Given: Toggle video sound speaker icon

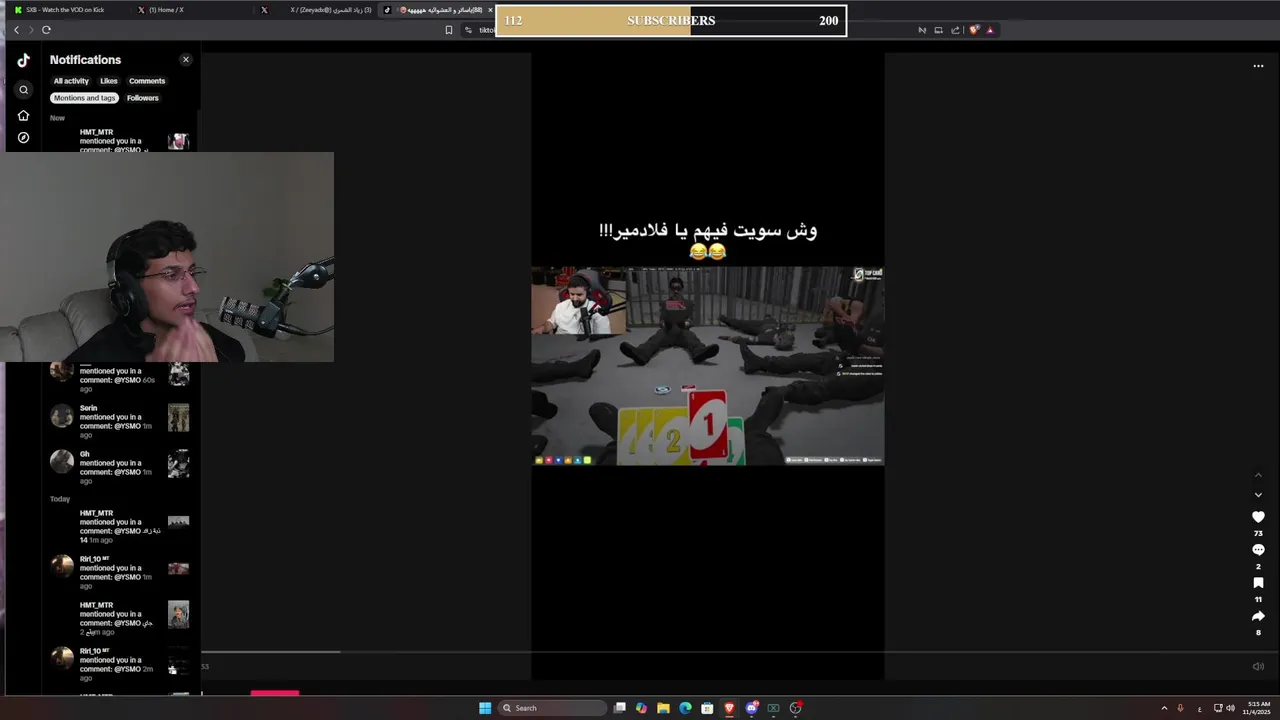Looking at the screenshot, I should [1258, 666].
